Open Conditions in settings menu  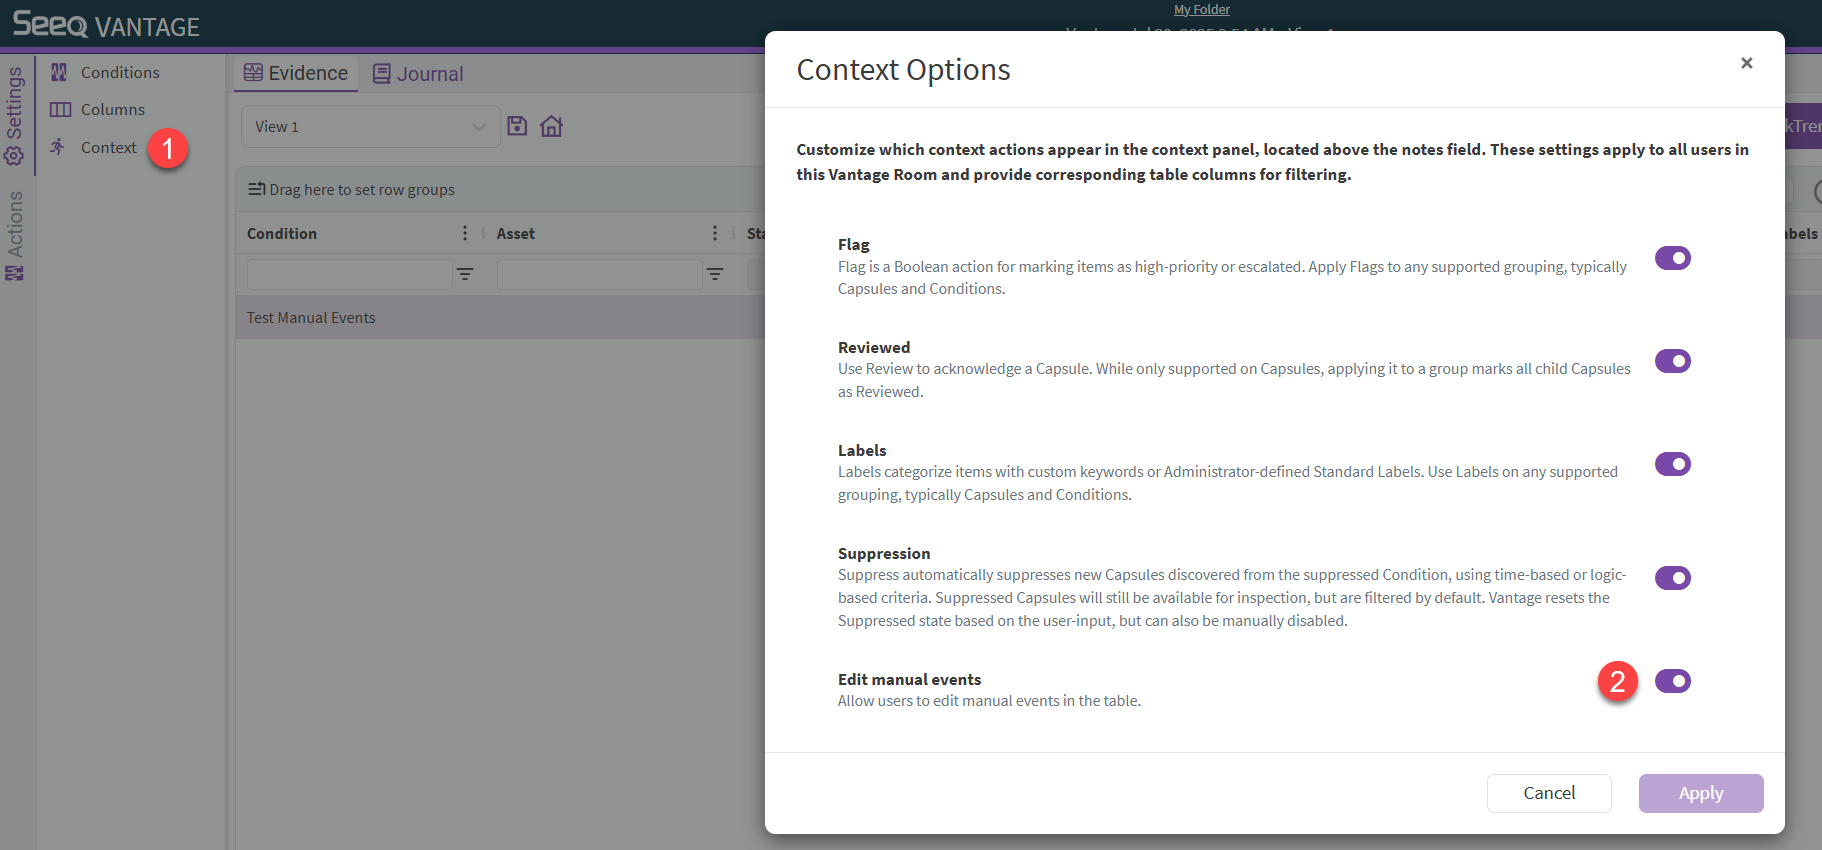(x=119, y=73)
